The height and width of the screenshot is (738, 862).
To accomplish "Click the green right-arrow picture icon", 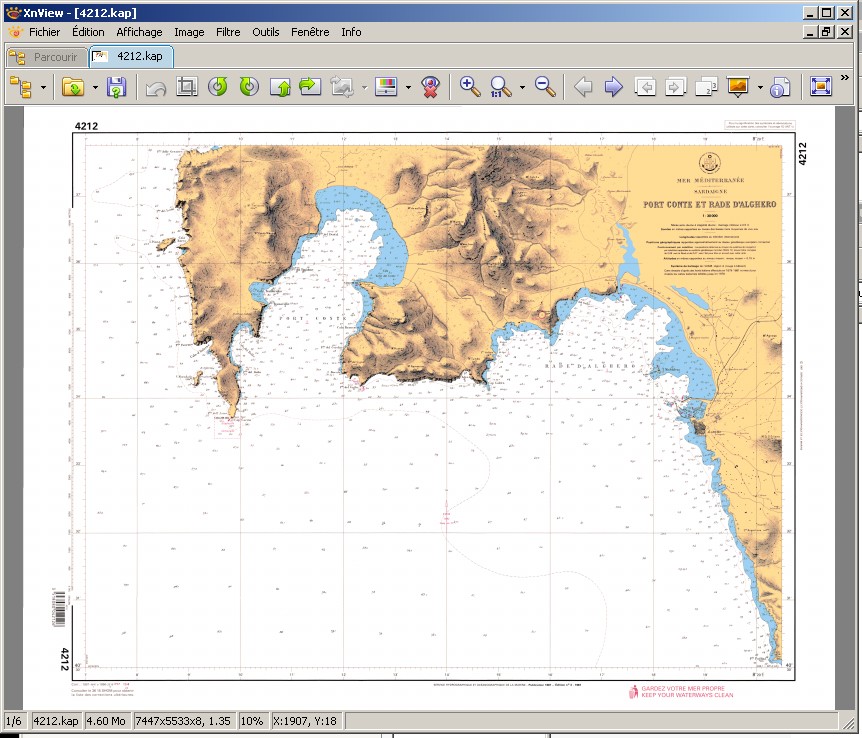I will [x=310, y=87].
